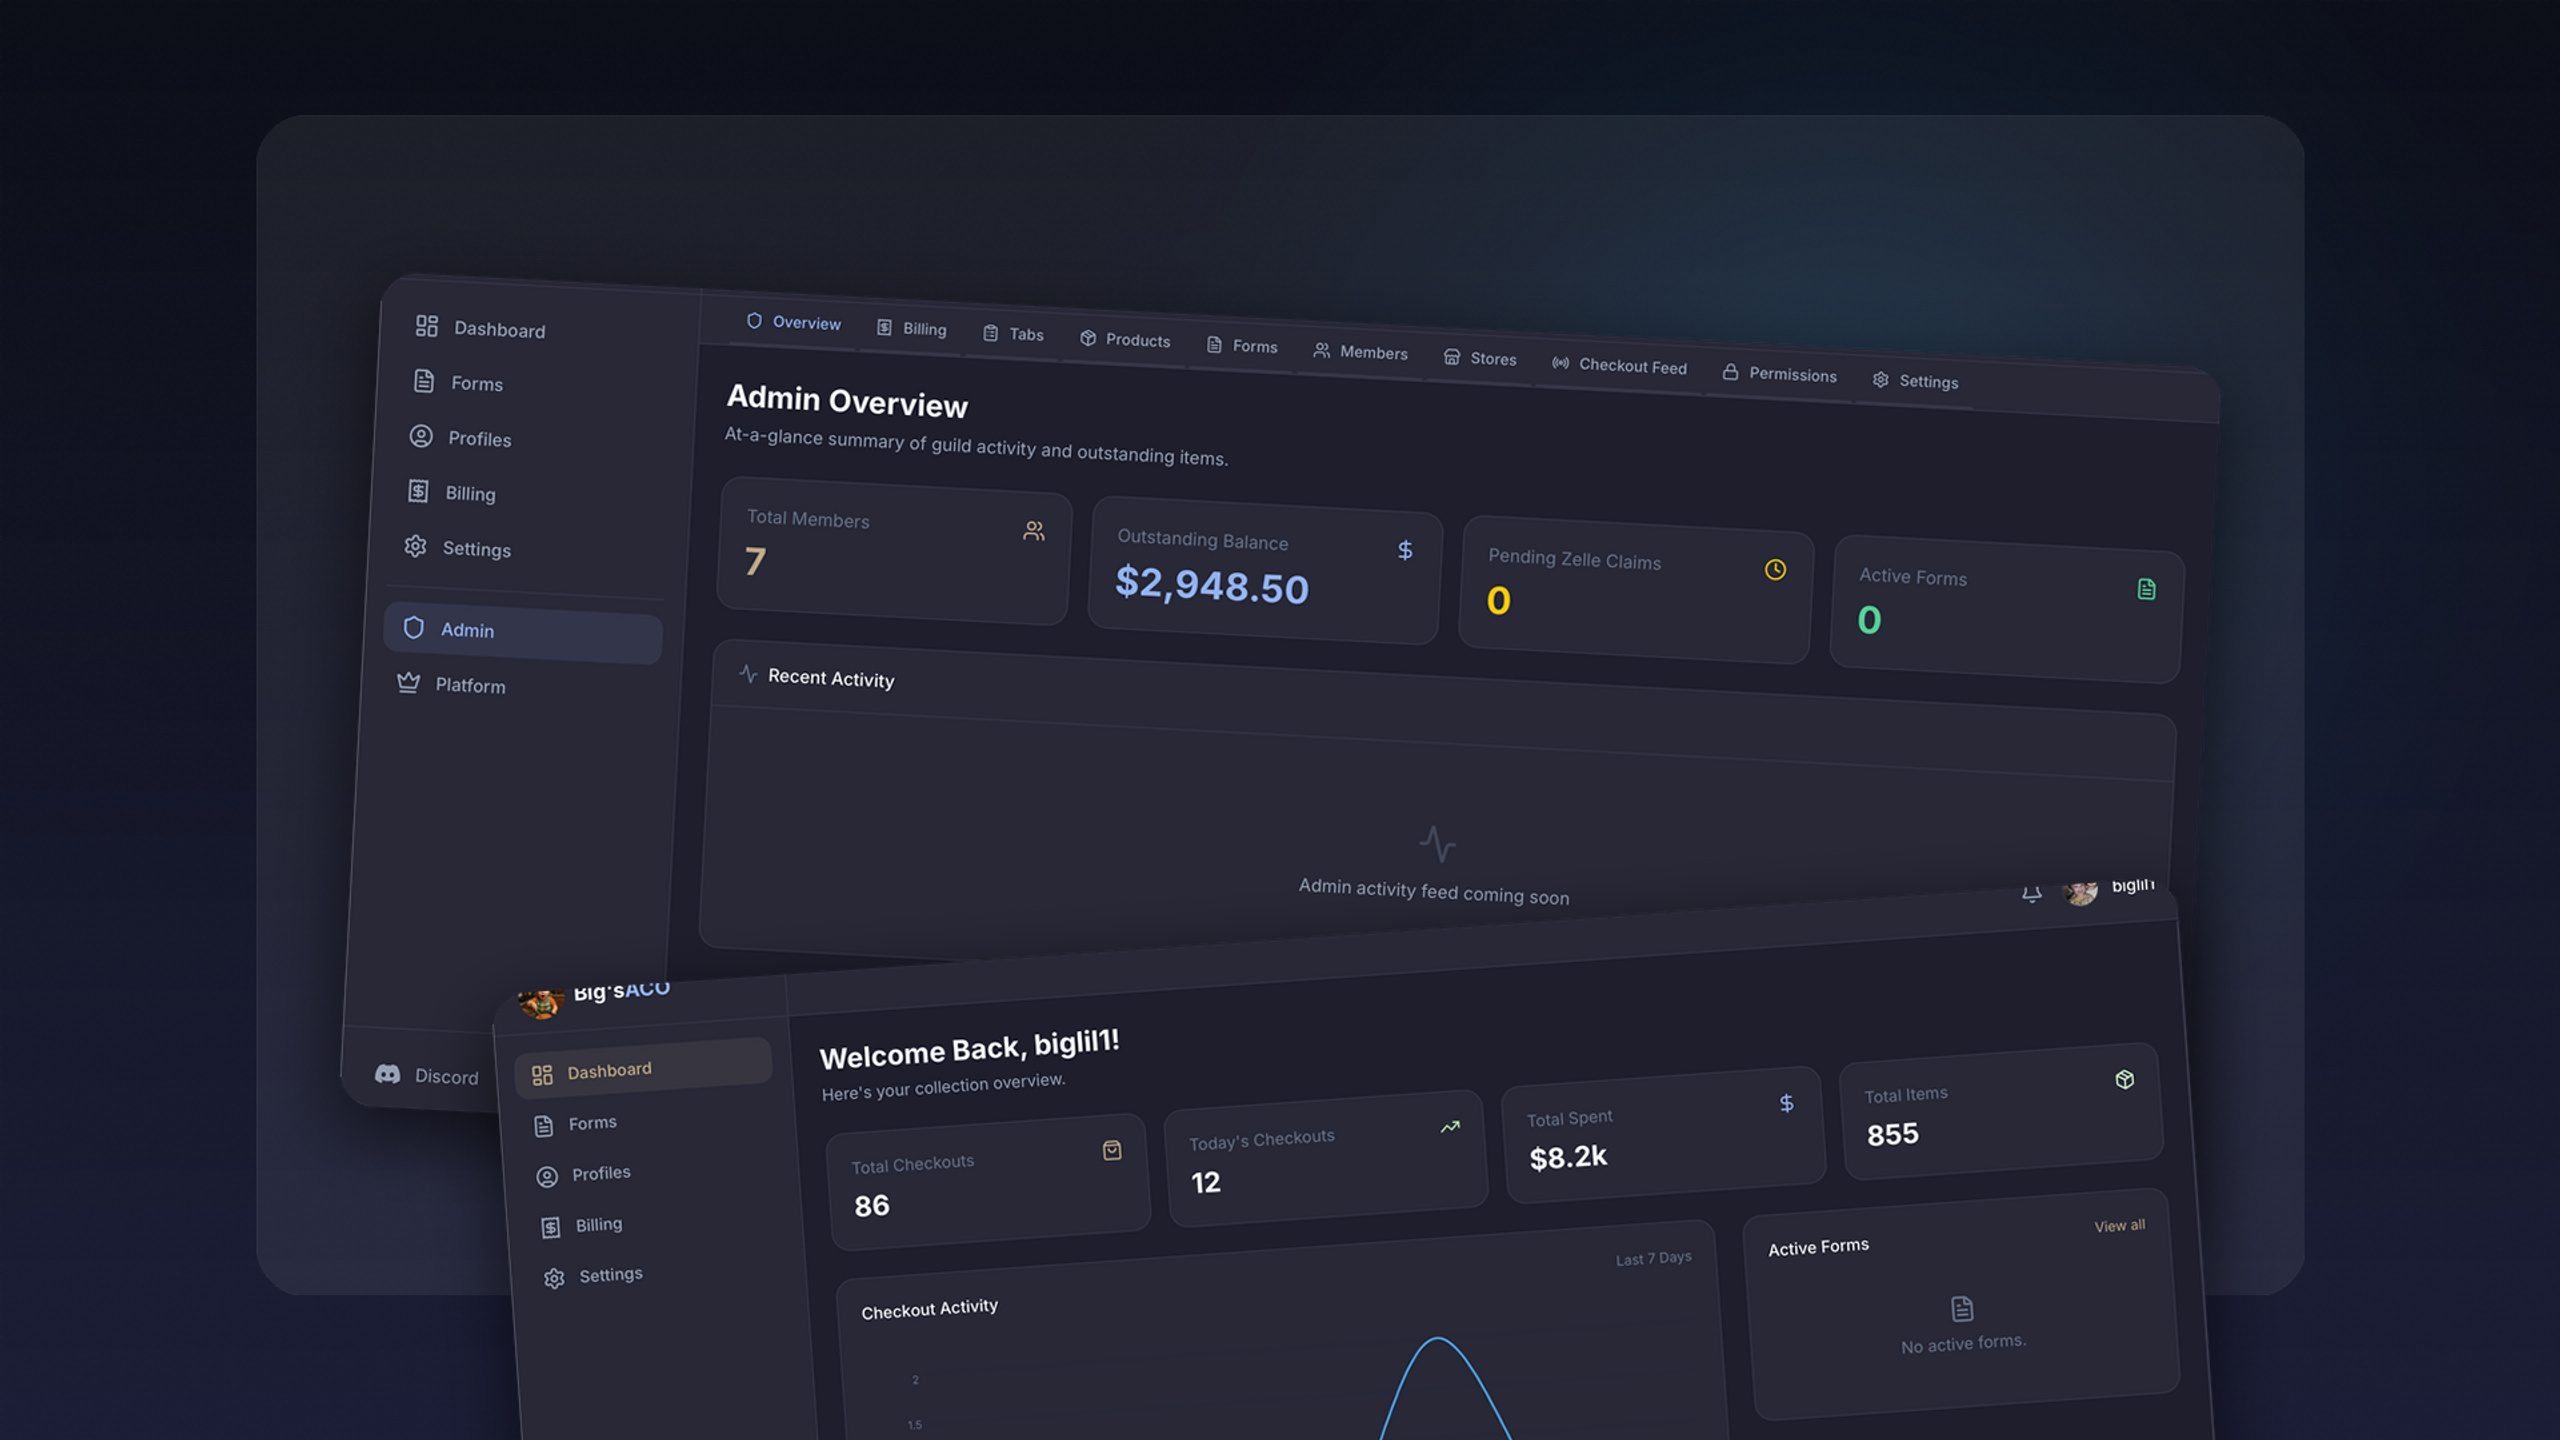Screen dimensions: 2560x1440
Task: Click the Outstanding Balance dollar icon
Action: (1405, 550)
